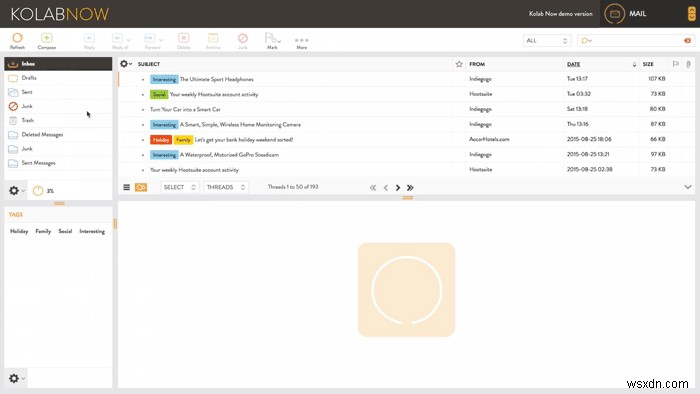
Task: Open folder actions gear menu
Action: click(16, 191)
